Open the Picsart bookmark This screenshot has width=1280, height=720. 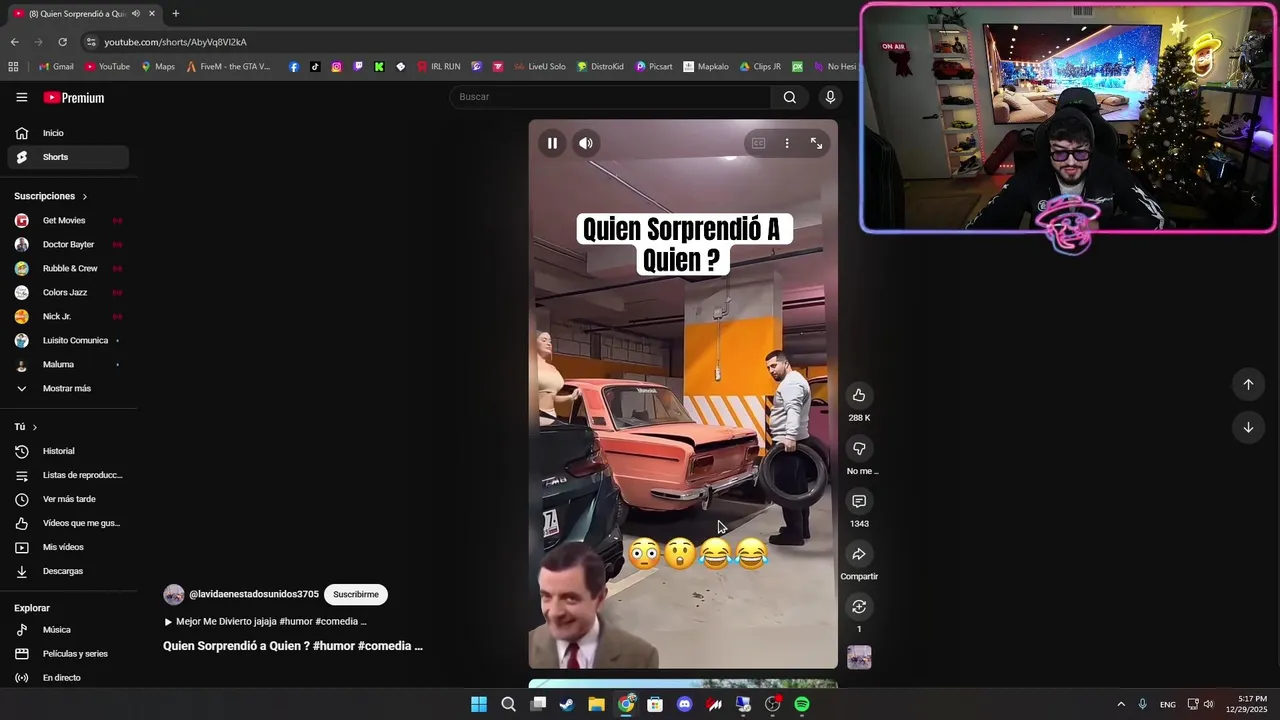point(653,67)
